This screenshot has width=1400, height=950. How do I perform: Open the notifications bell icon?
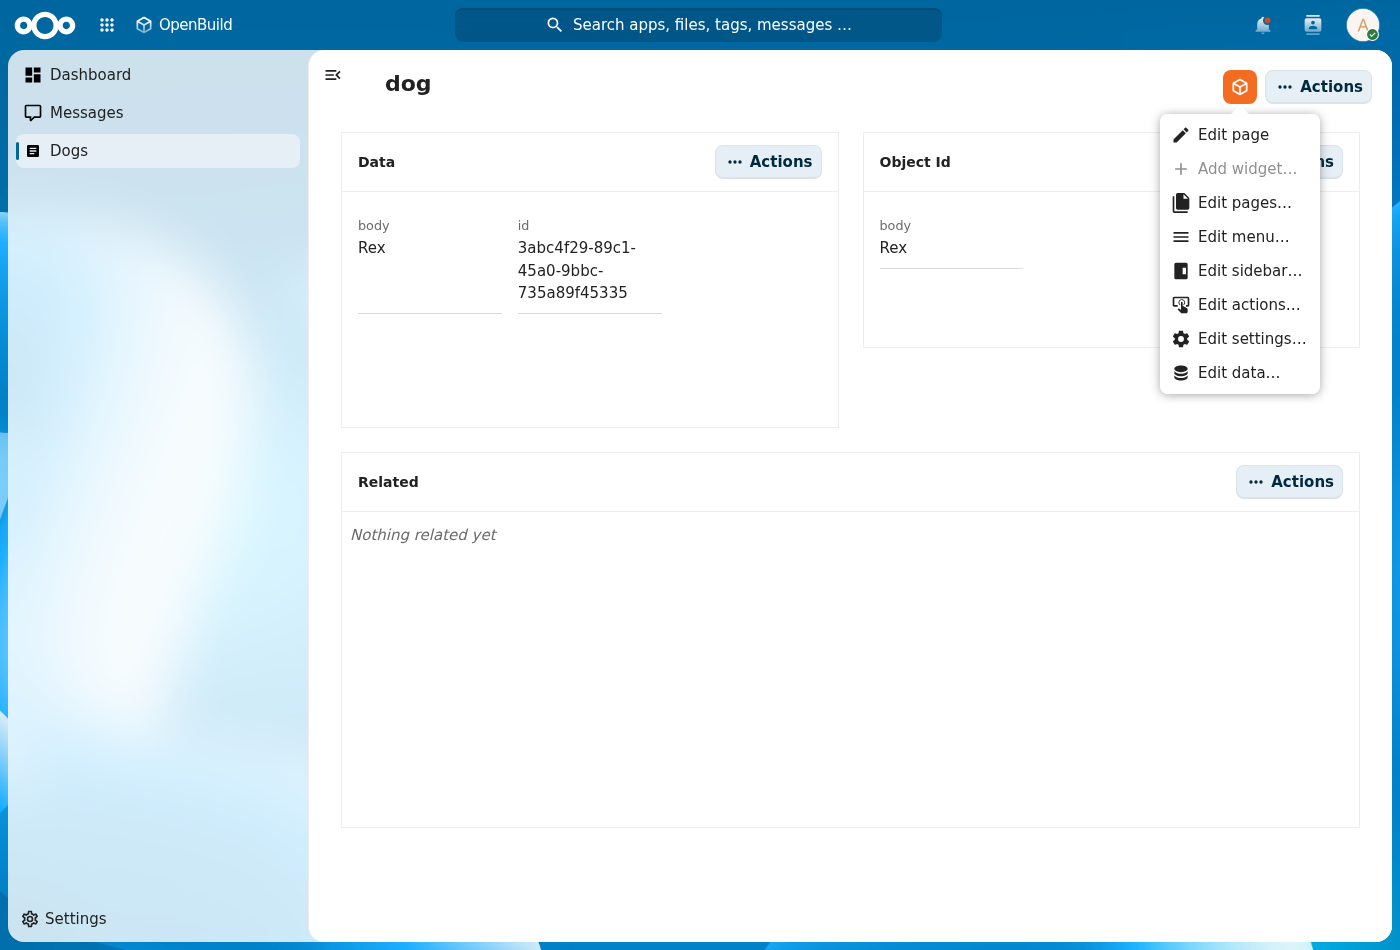[x=1263, y=25]
